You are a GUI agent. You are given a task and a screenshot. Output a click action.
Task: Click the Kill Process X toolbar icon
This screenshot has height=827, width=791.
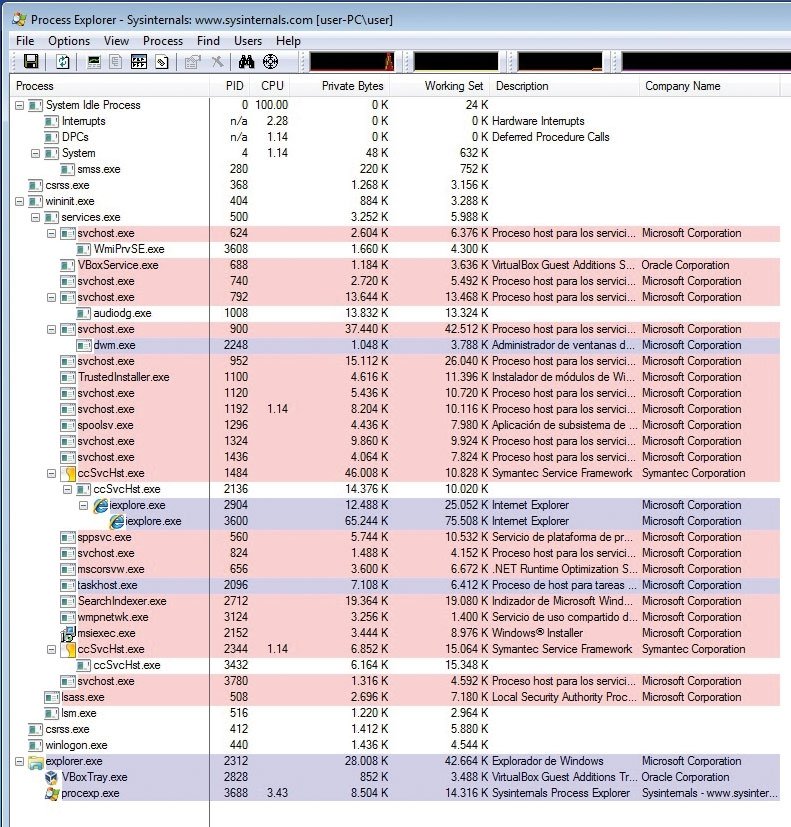coord(217,62)
